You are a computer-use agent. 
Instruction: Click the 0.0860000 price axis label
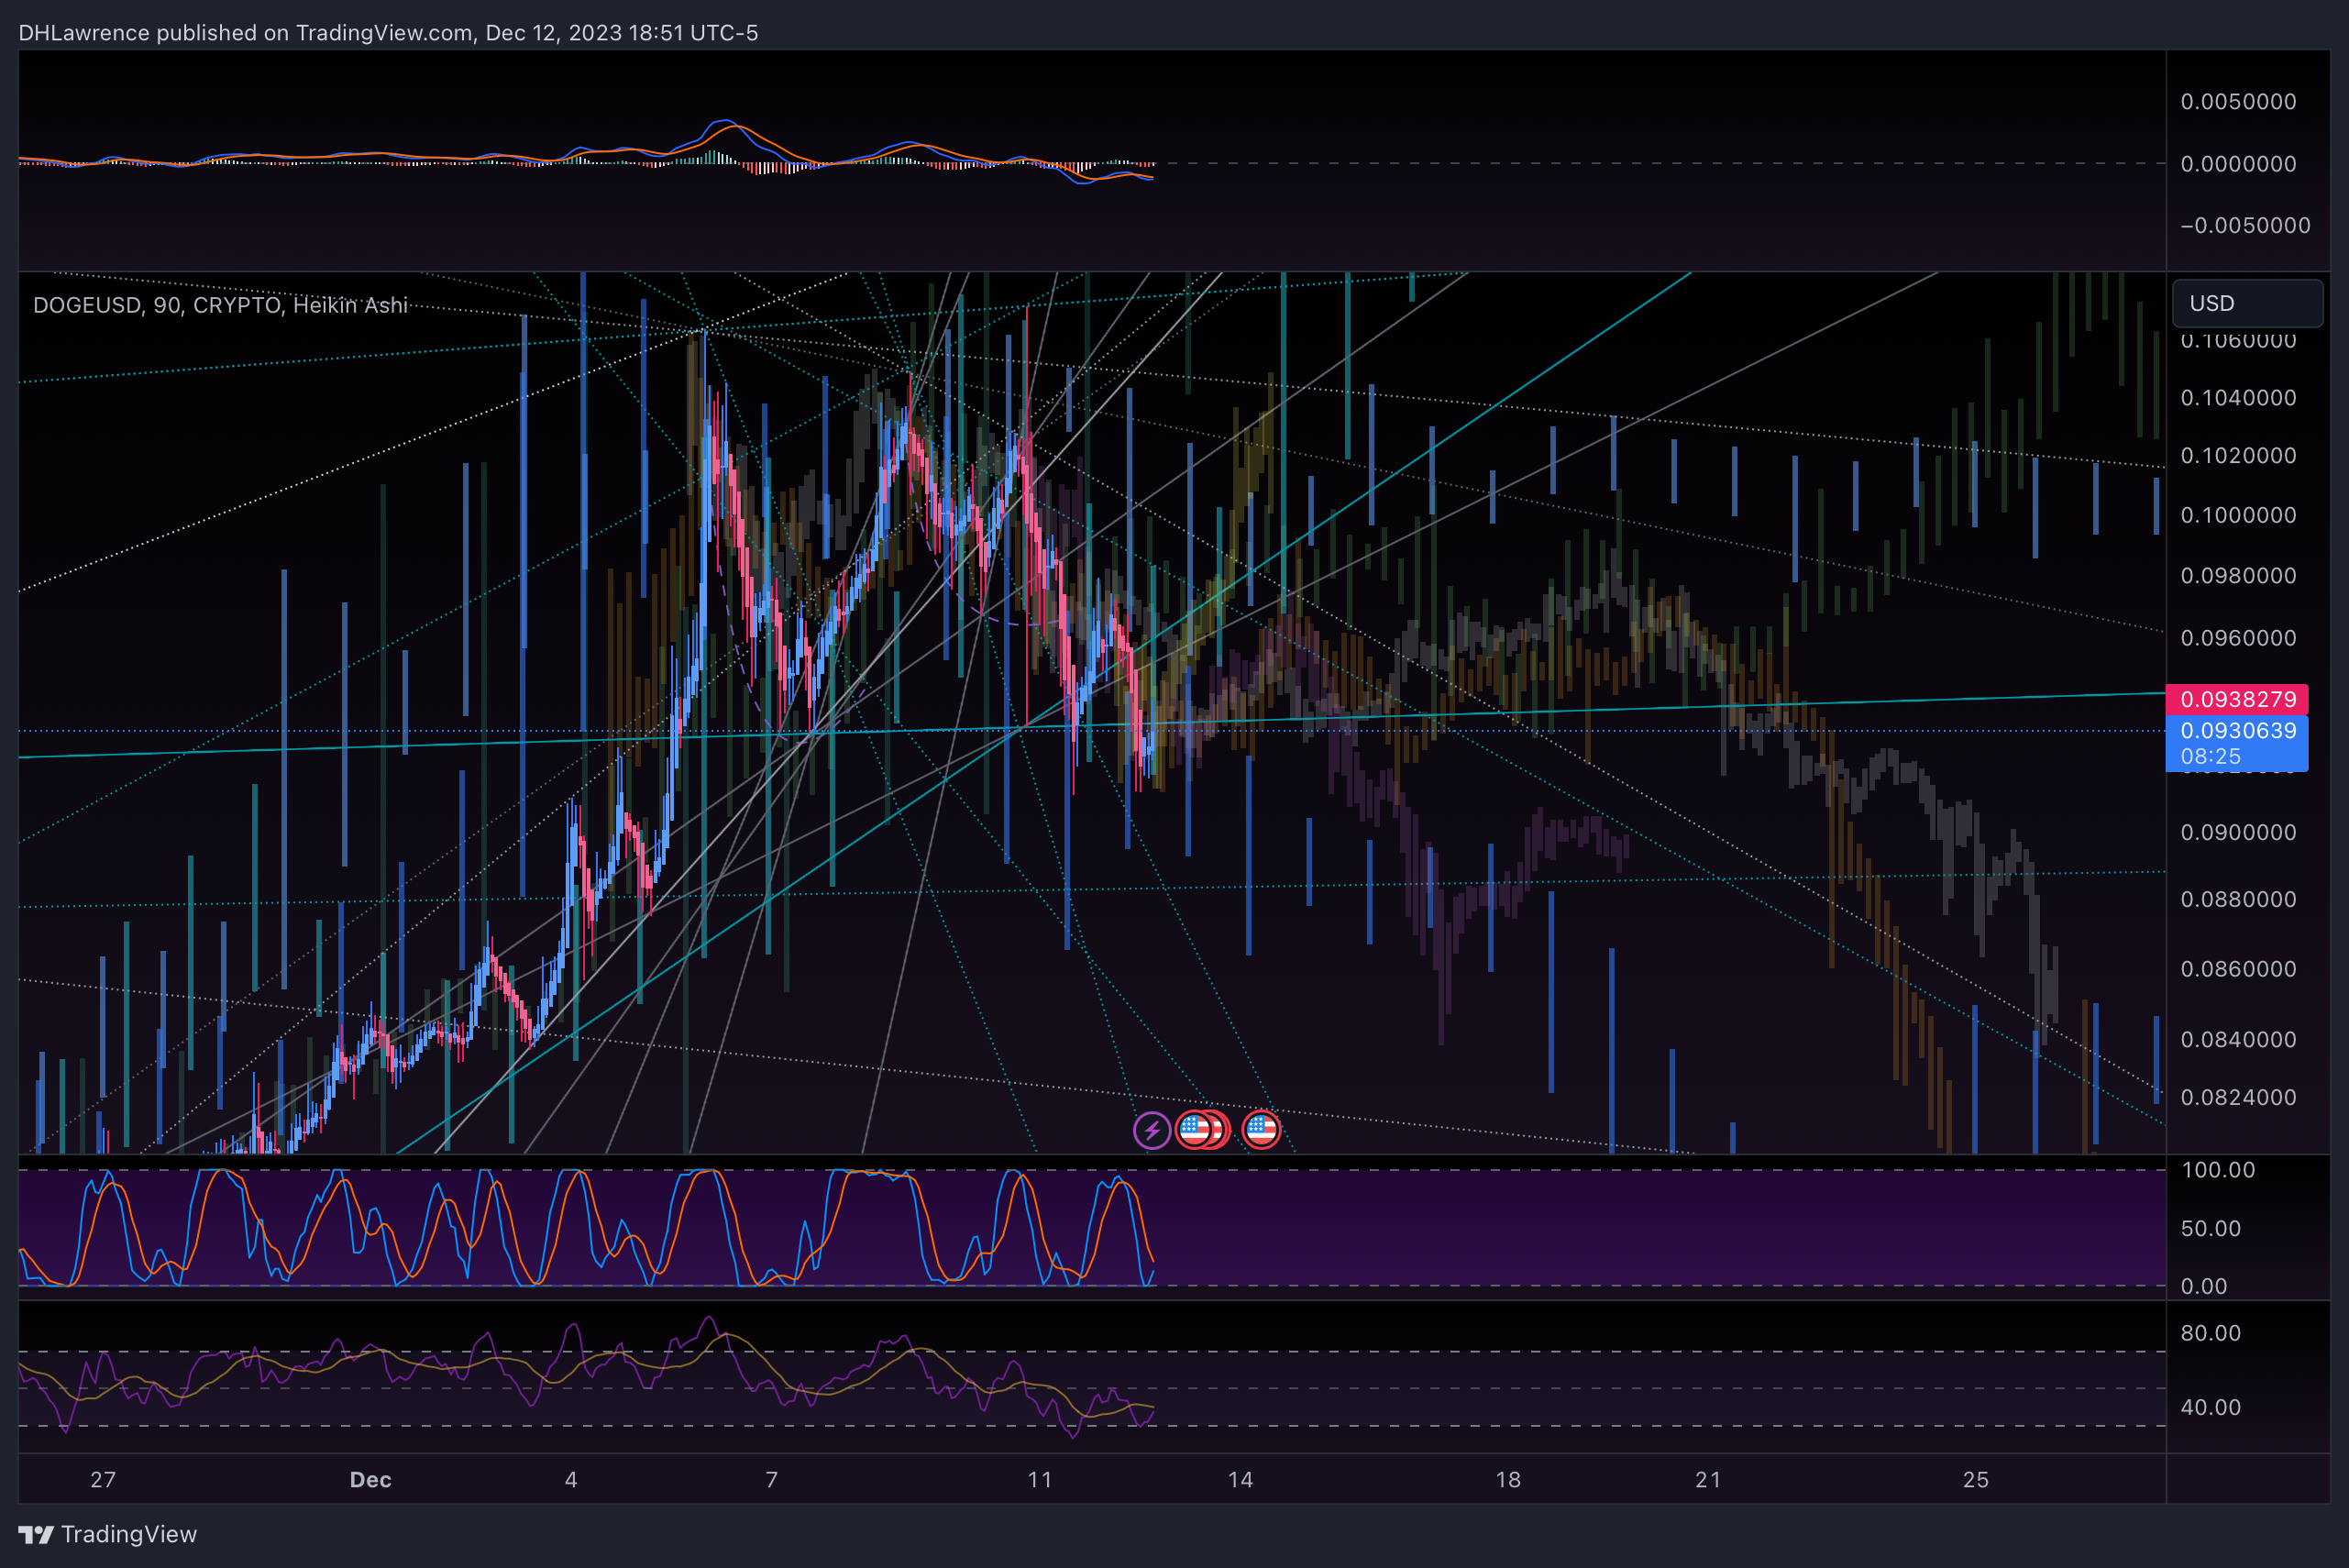click(2238, 969)
